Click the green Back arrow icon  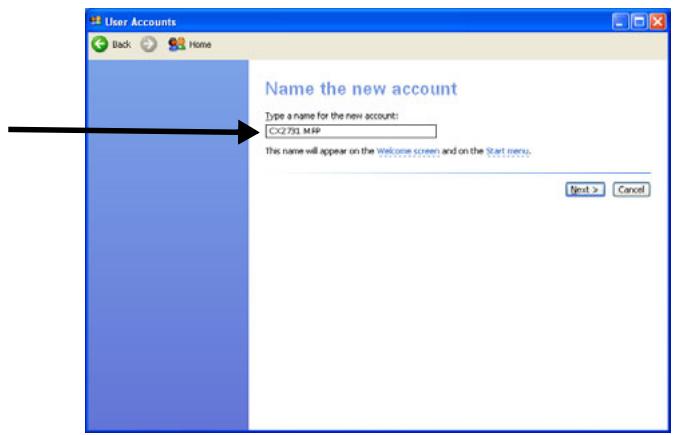[100, 46]
